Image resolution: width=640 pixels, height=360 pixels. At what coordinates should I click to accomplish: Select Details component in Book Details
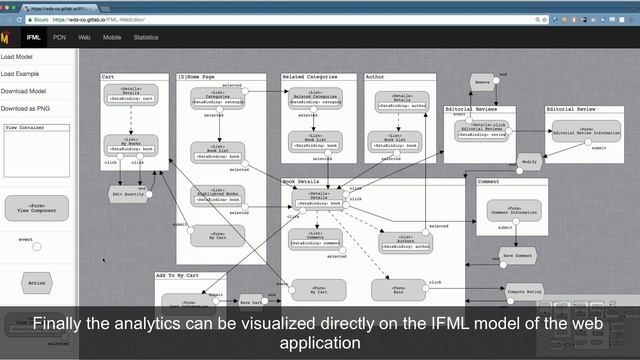click(x=319, y=199)
